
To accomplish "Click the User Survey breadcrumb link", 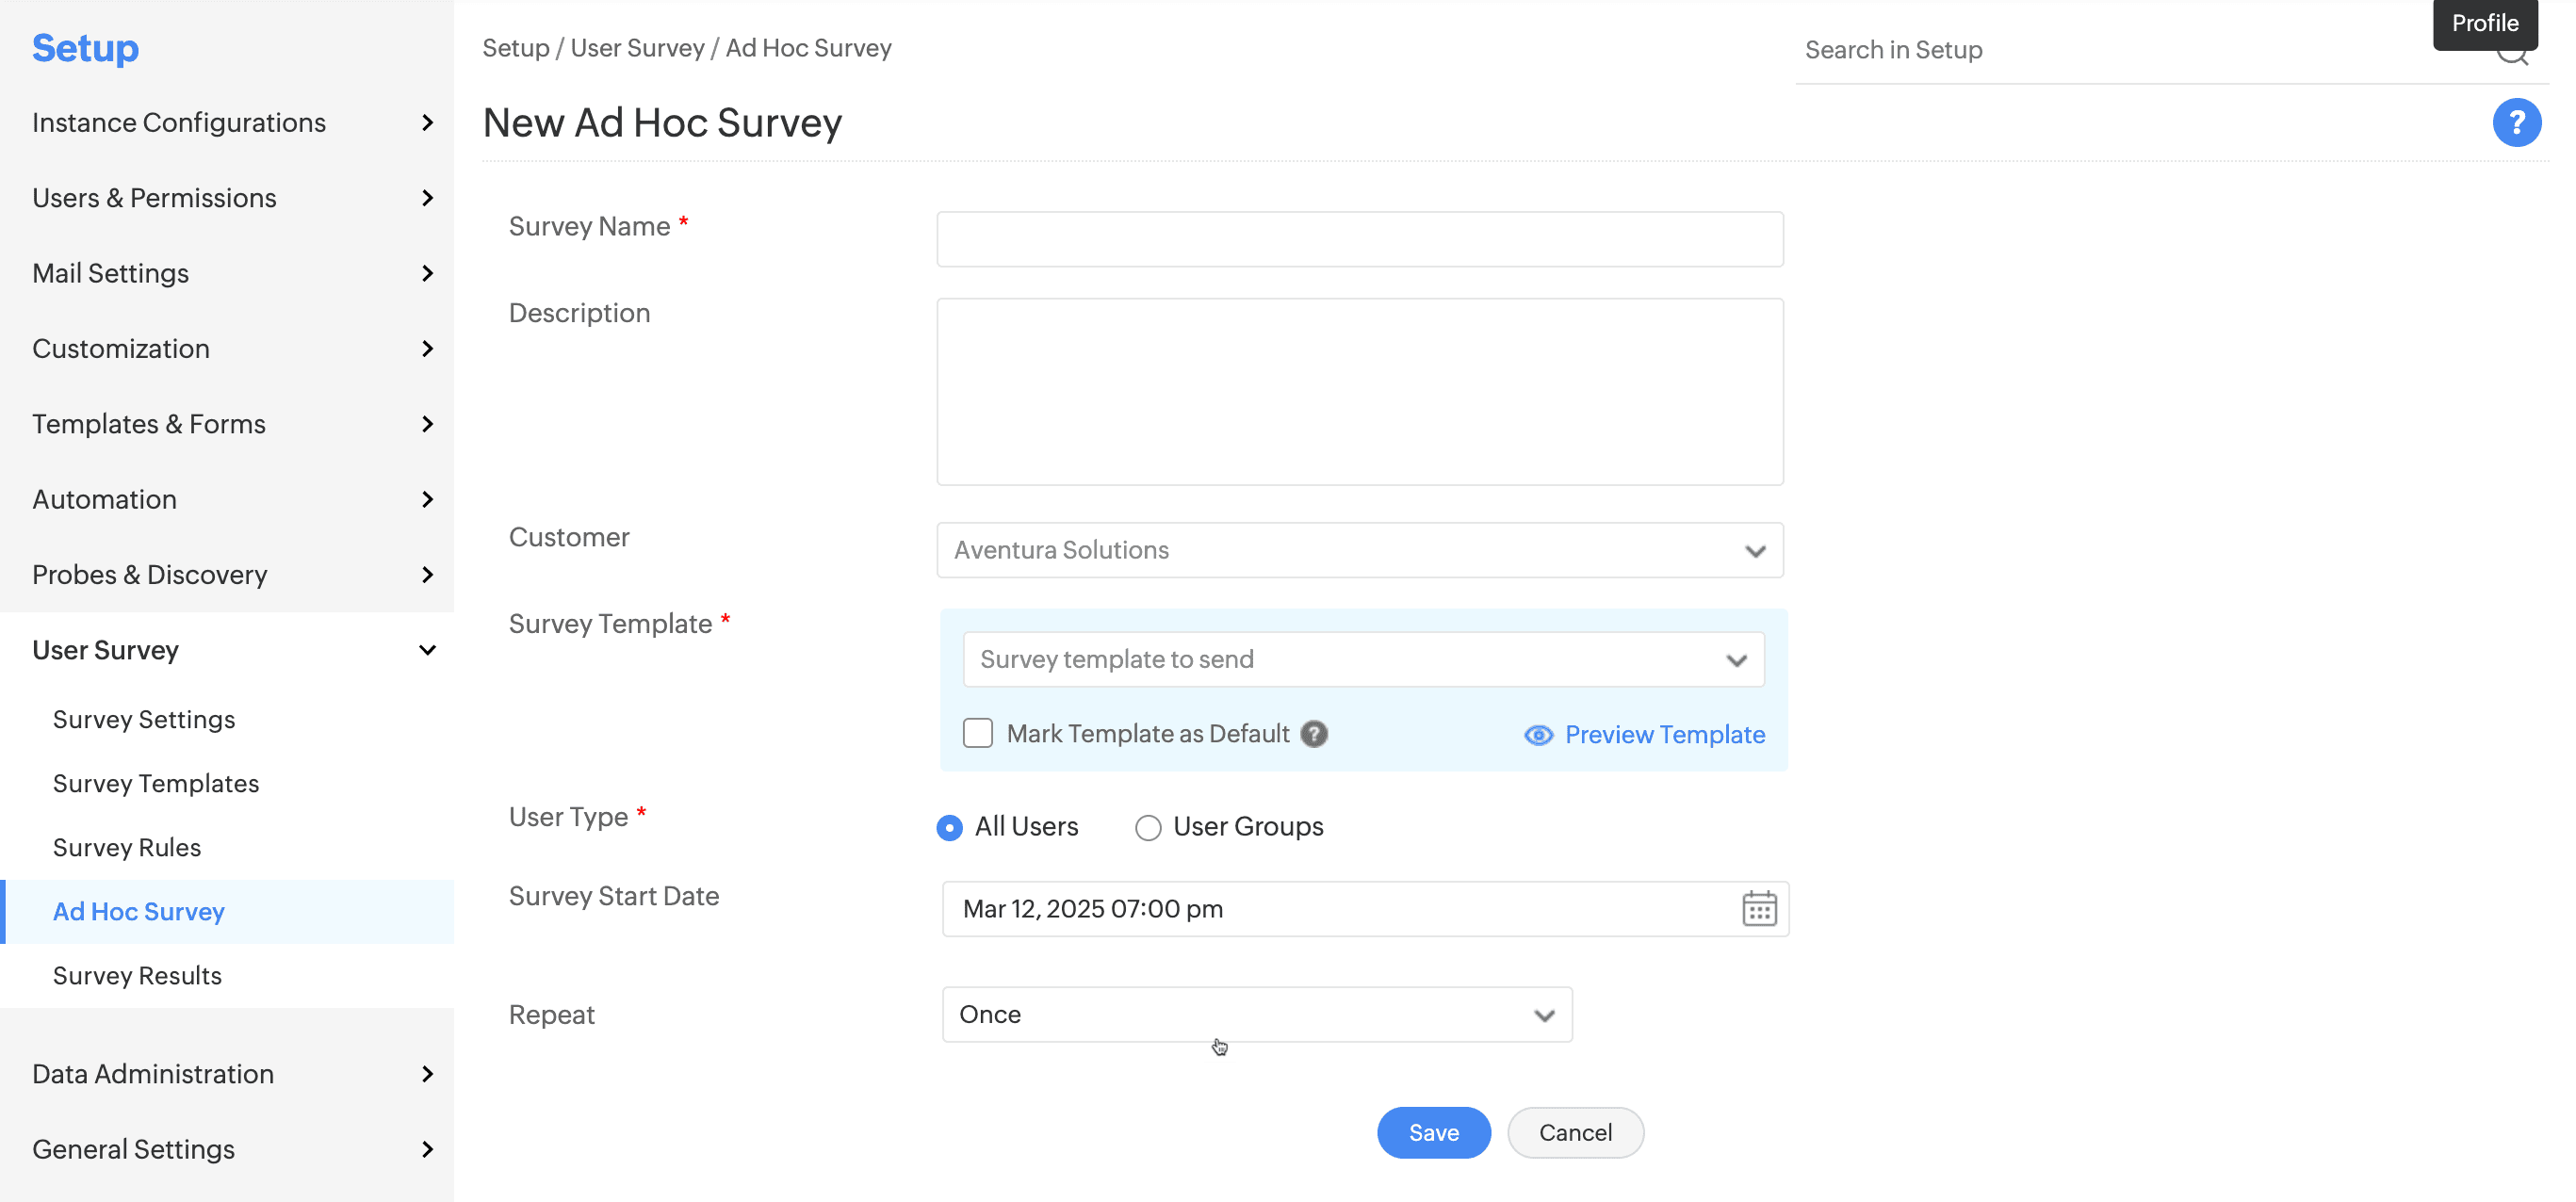I will point(637,48).
